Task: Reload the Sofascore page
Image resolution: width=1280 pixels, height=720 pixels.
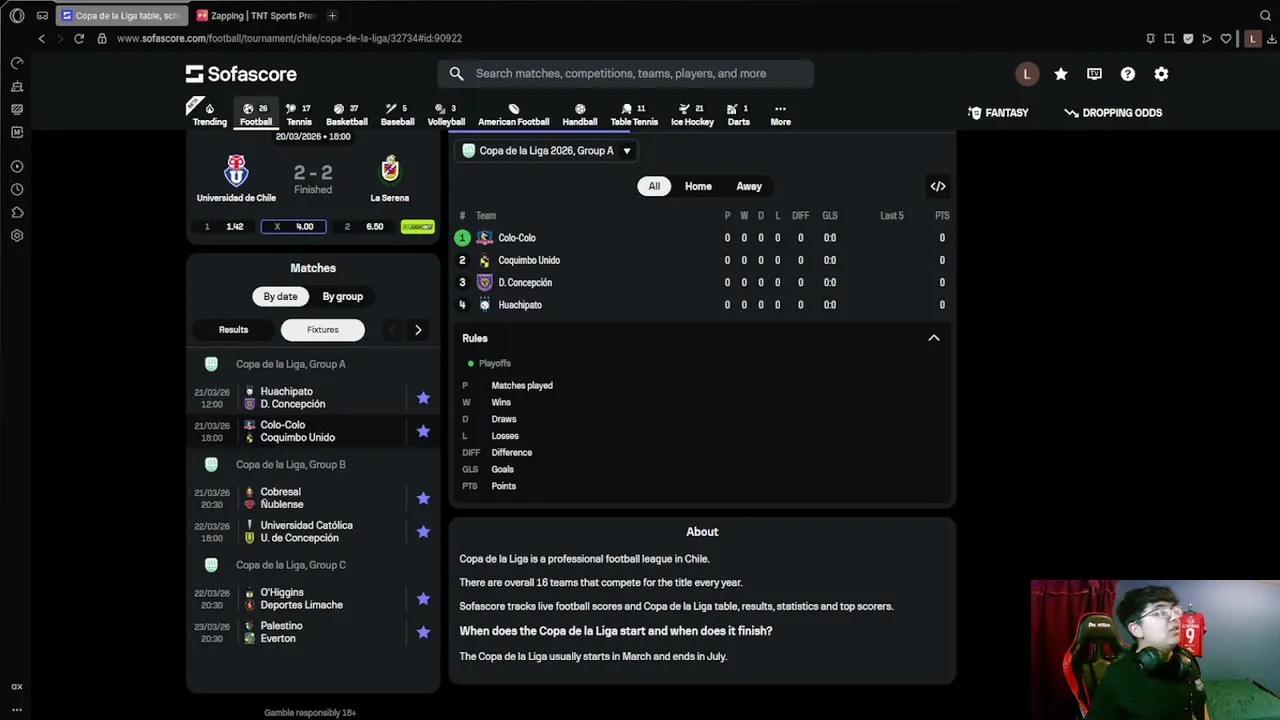Action: (x=79, y=38)
